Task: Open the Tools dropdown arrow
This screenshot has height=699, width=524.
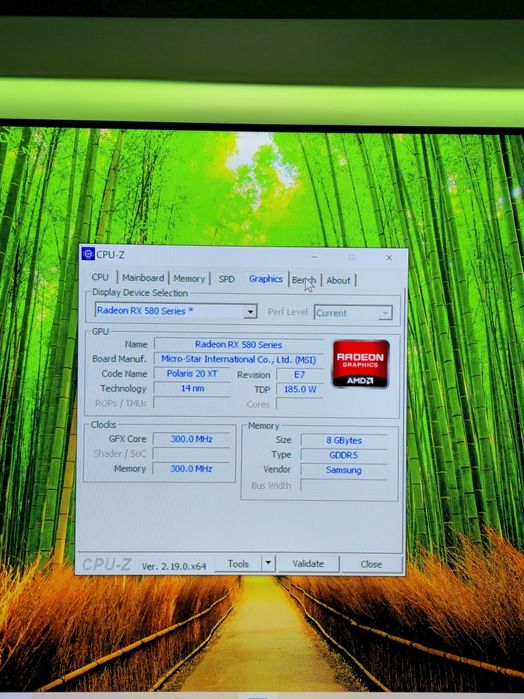Action: click(x=268, y=563)
